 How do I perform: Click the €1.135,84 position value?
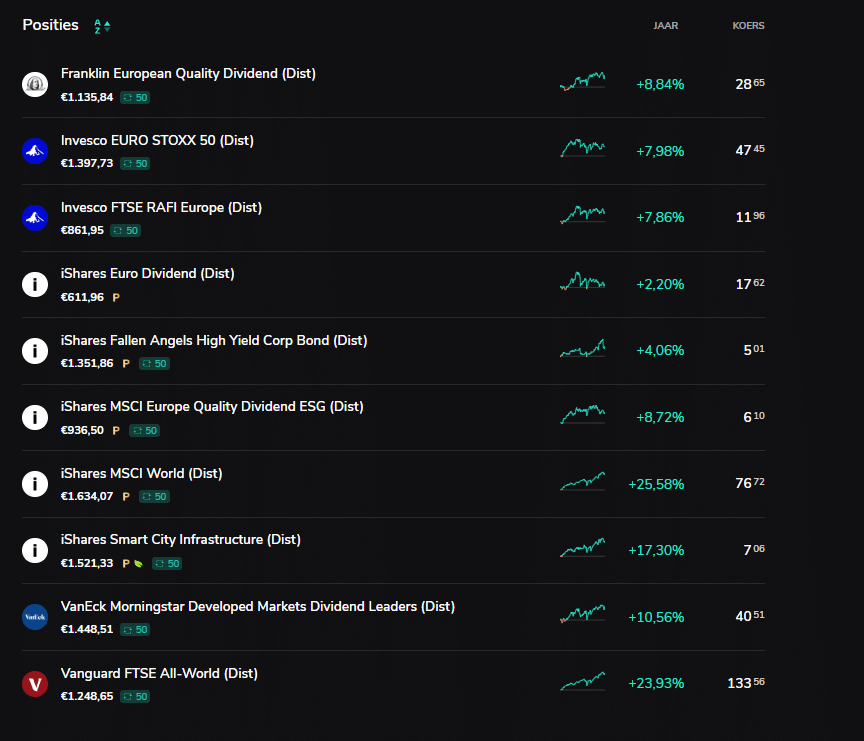pos(87,98)
